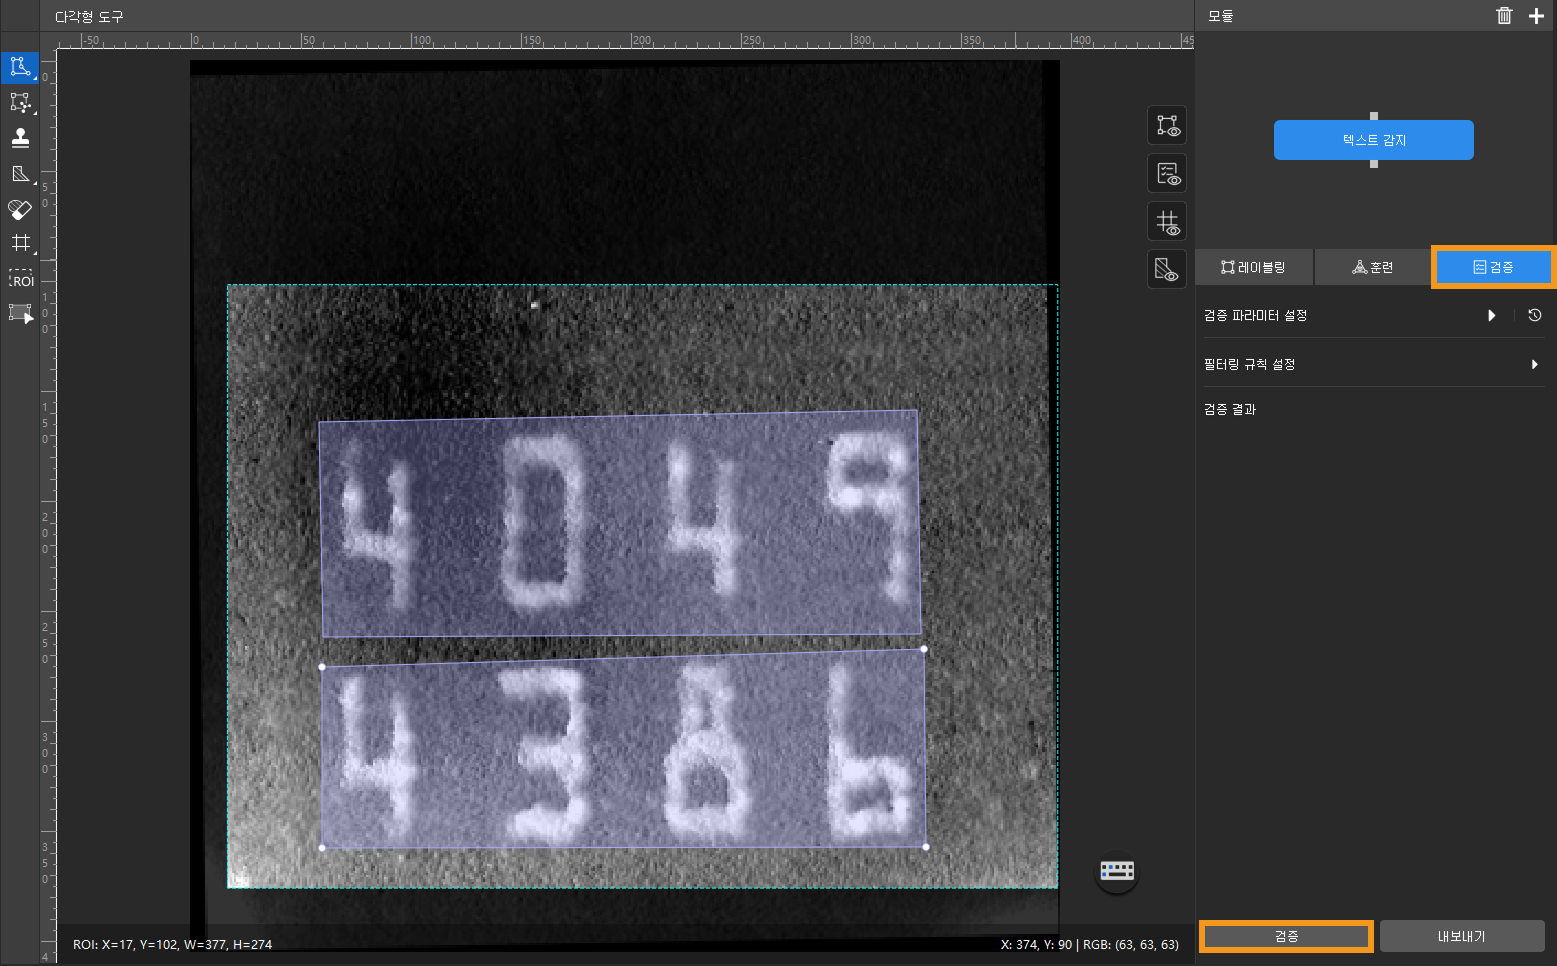
Task: Toggle validation results visibility
Action: click(x=1167, y=174)
